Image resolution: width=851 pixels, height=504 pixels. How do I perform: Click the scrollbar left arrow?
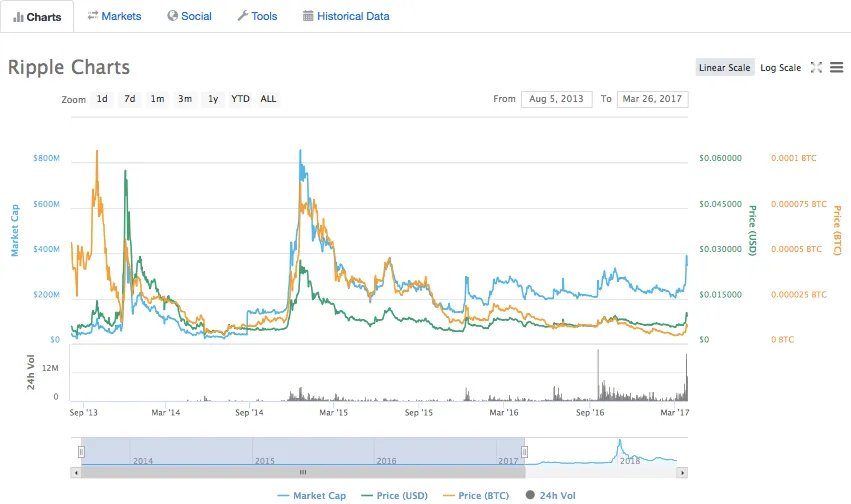[76, 473]
